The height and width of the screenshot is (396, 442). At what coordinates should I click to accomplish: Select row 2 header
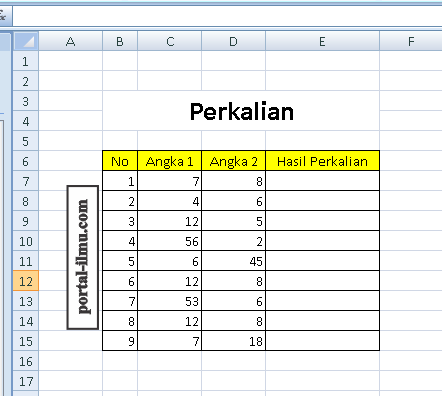[26, 81]
